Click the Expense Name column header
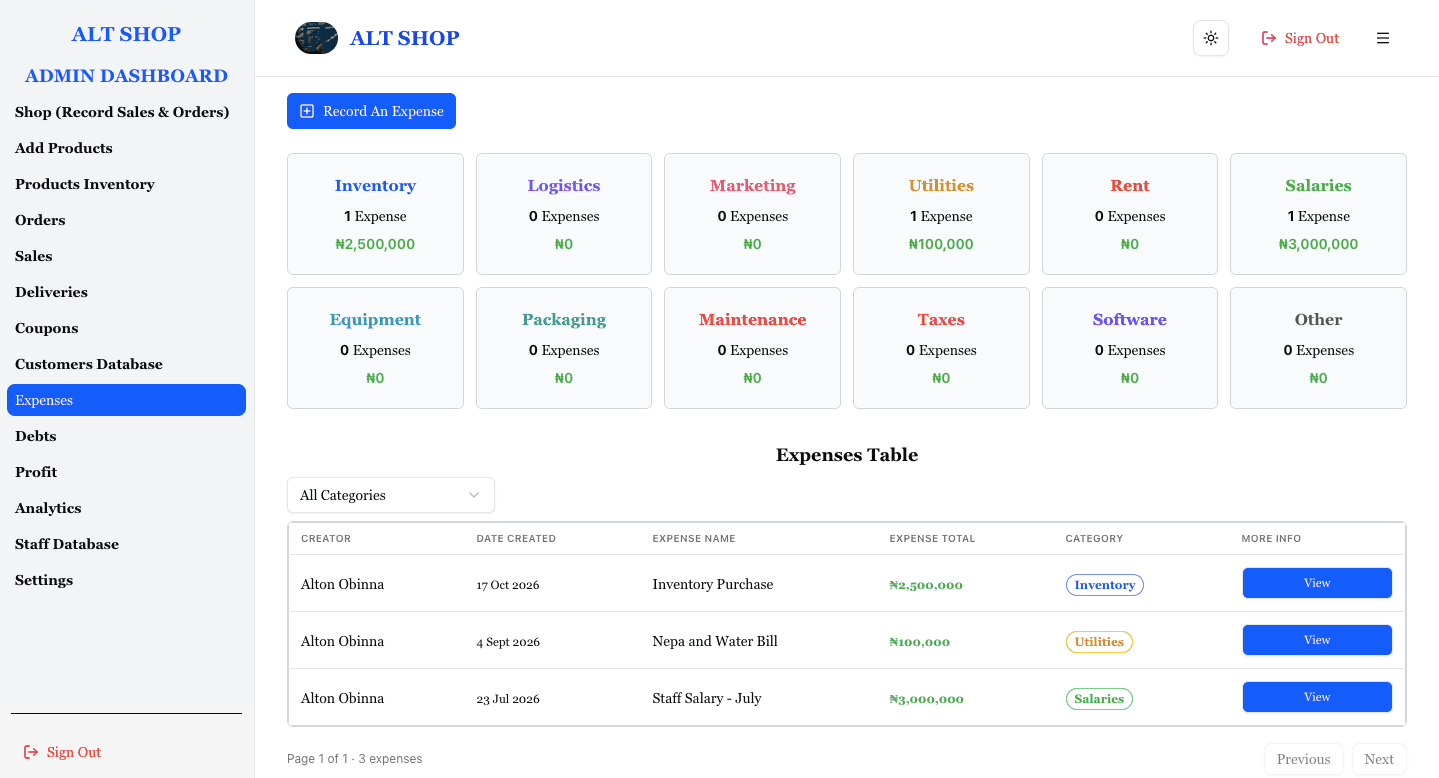Screen dimensions: 1439x778 pyautogui.click(x=694, y=538)
